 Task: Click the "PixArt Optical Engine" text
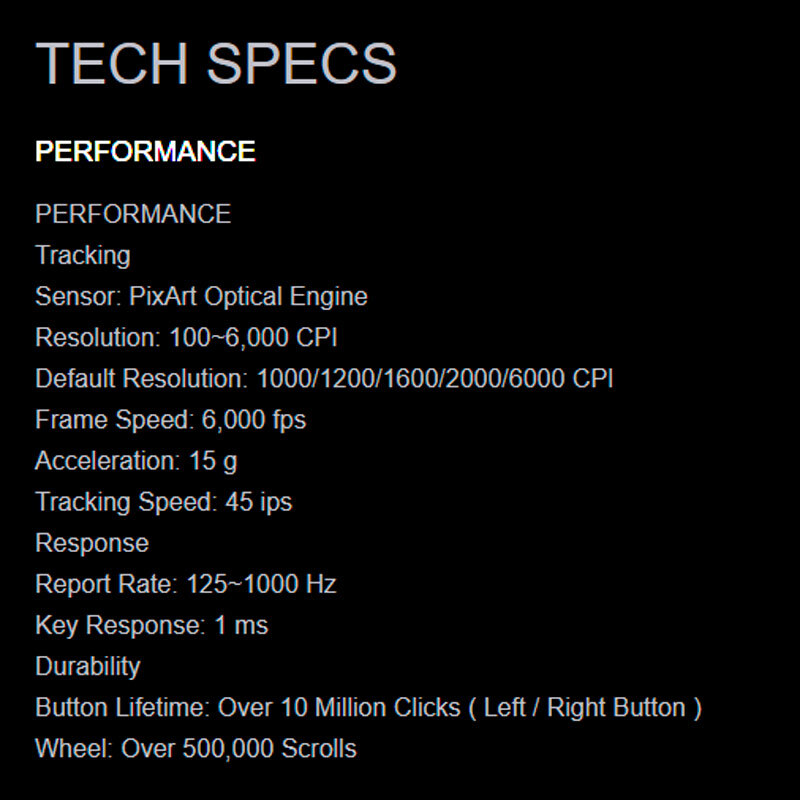pos(248,296)
